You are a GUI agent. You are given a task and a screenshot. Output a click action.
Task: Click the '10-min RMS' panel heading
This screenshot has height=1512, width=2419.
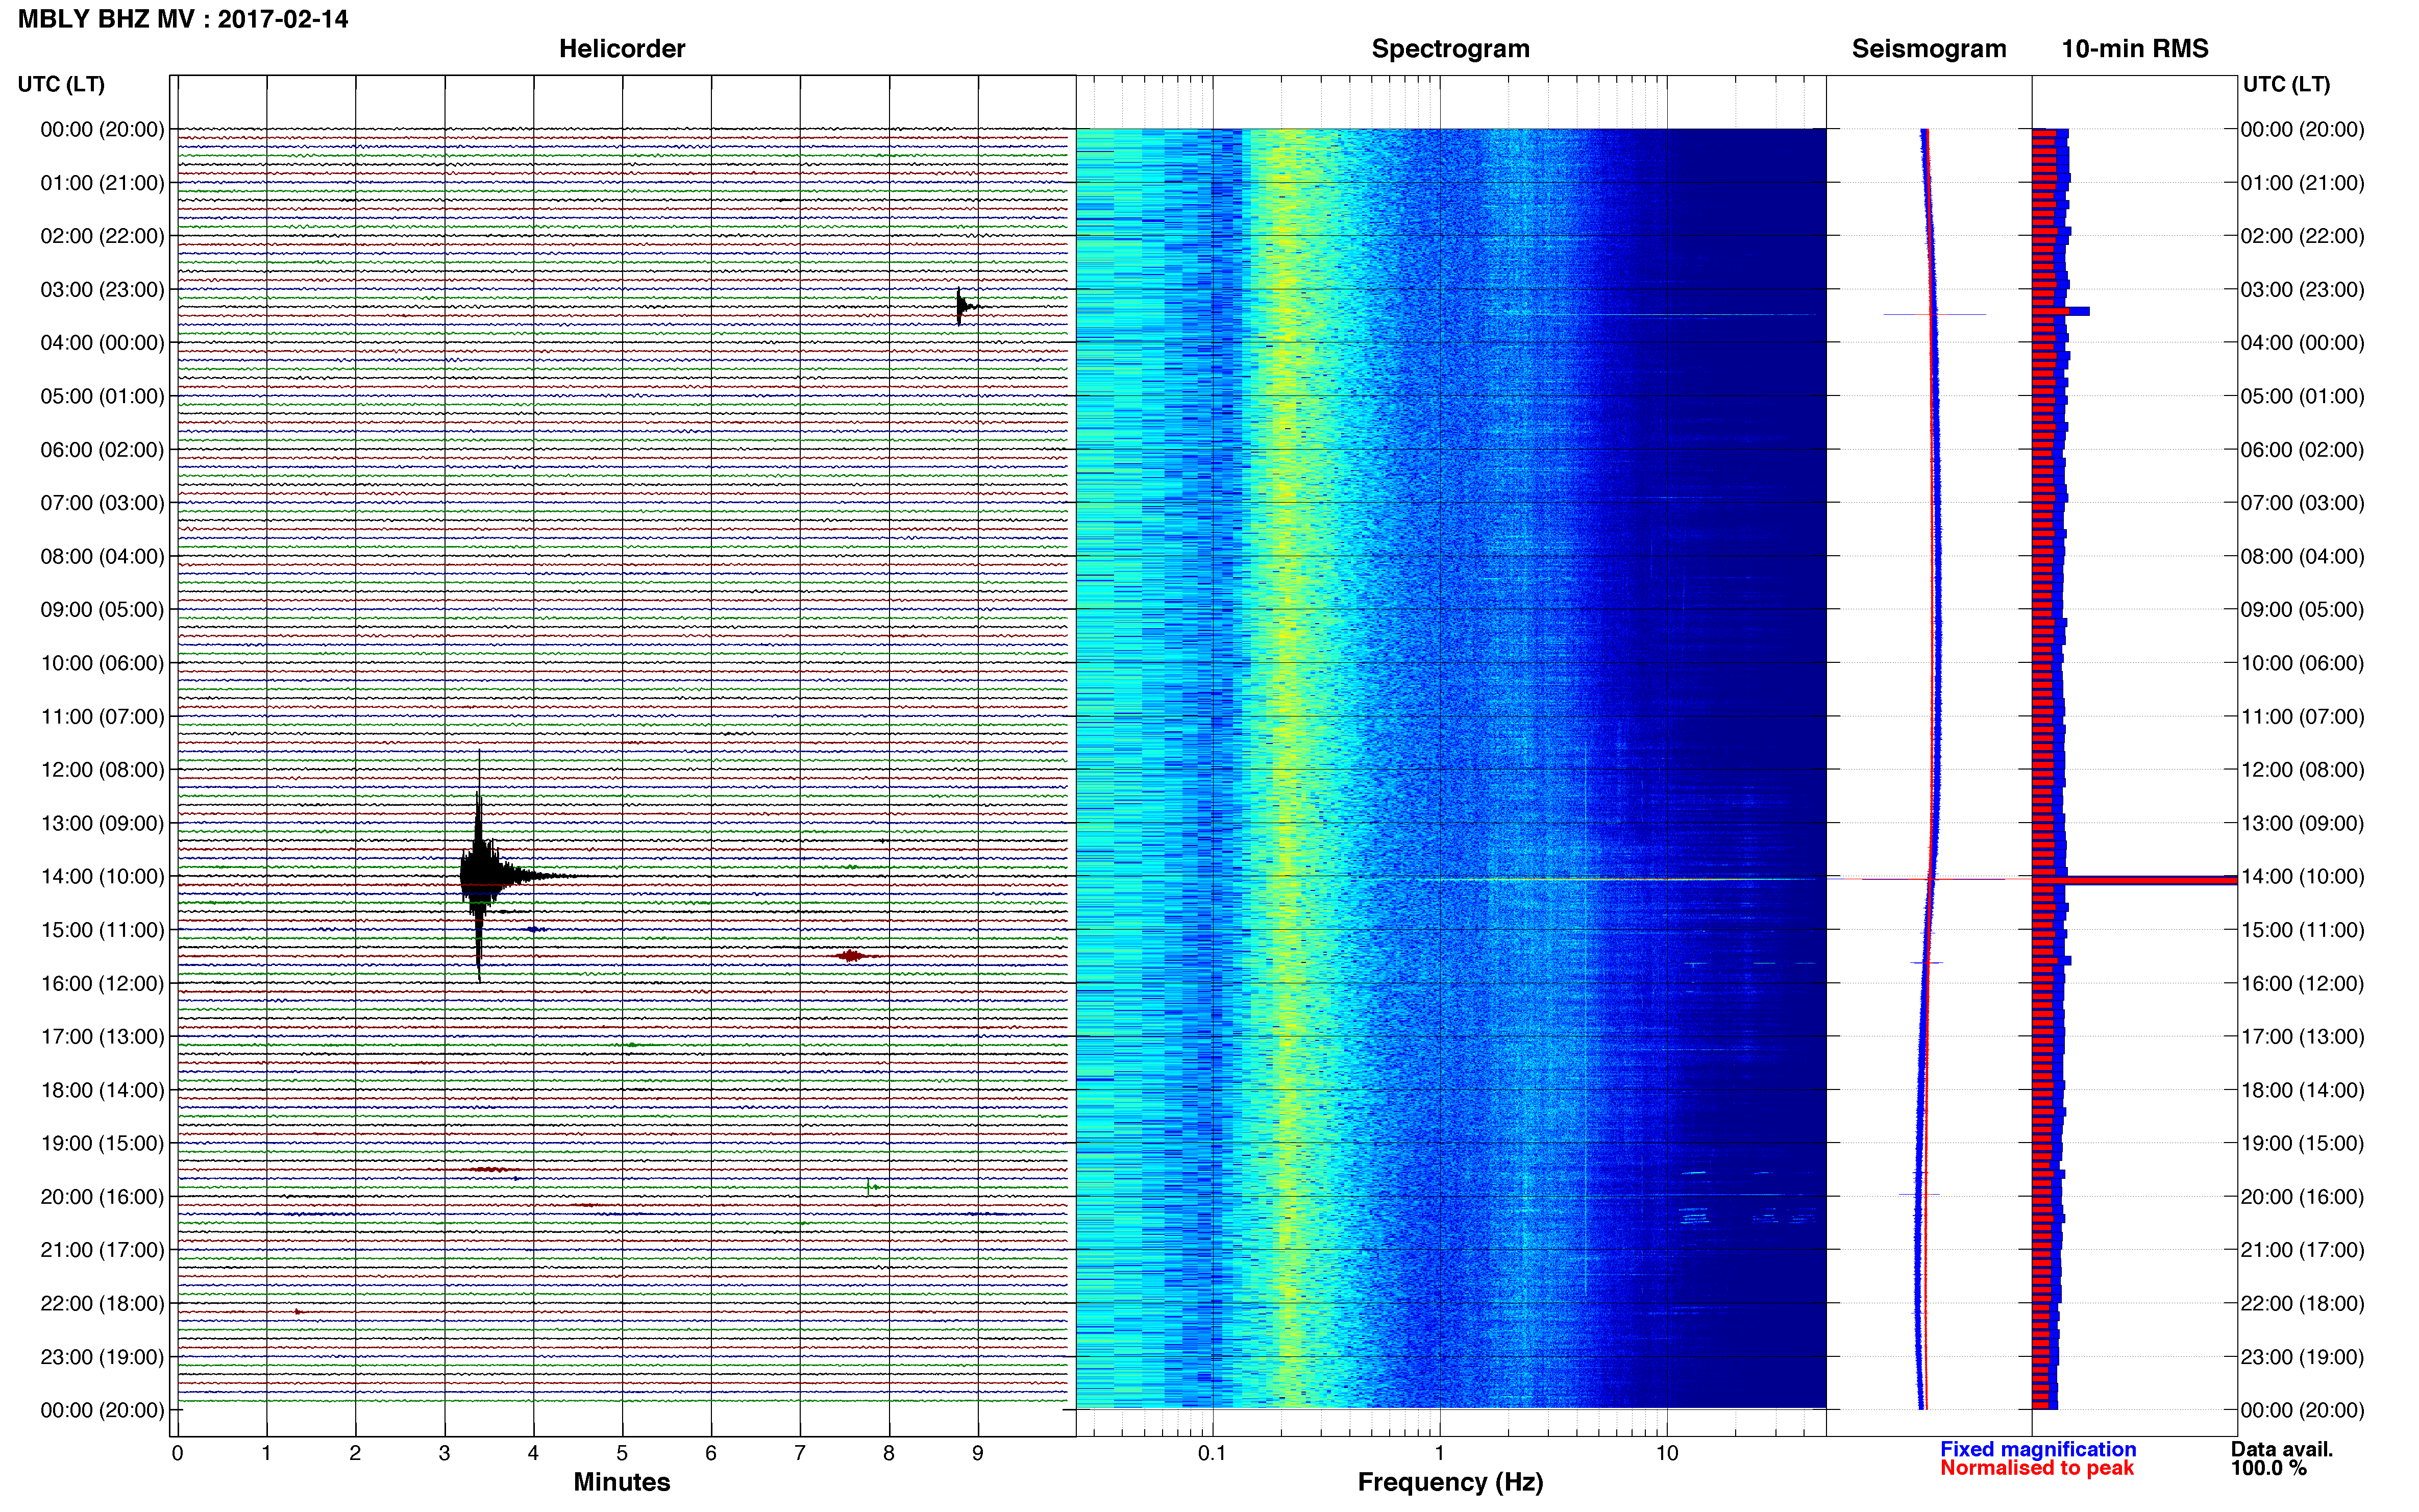(x=2134, y=49)
